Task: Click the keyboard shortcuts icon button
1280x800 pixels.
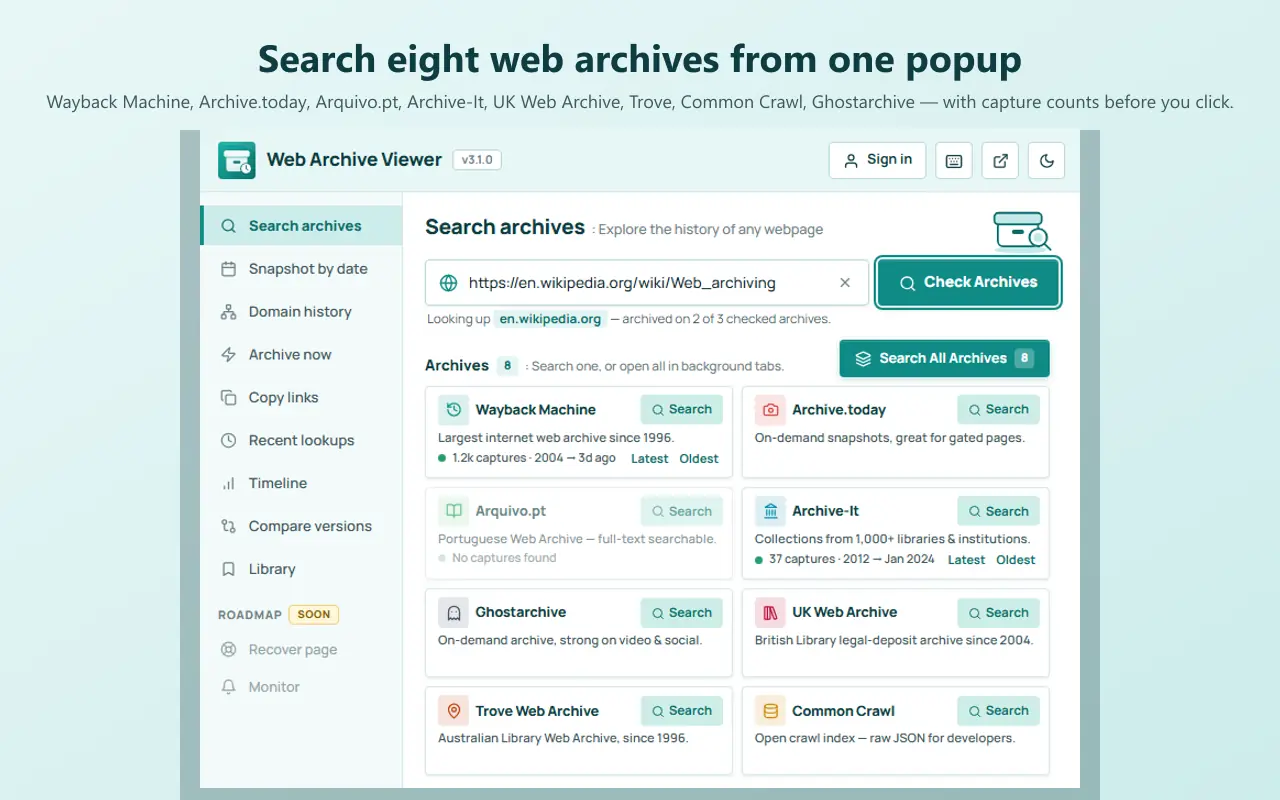Action: pos(954,160)
